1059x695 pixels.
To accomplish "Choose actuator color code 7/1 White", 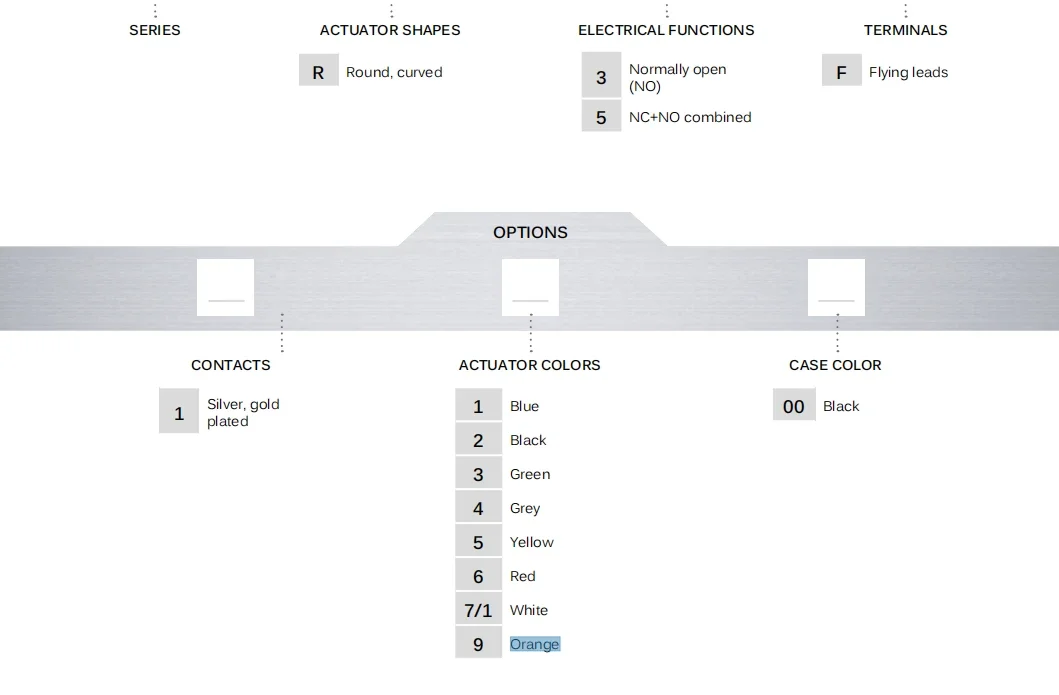I will [x=478, y=610].
